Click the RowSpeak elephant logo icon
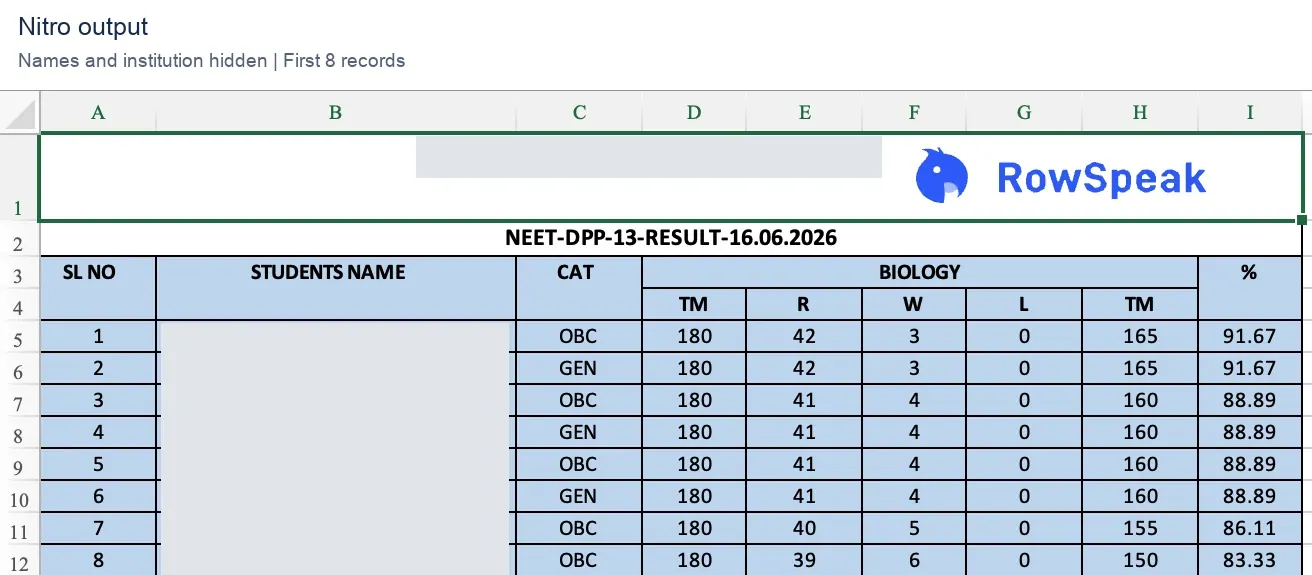Image resolution: width=1312 pixels, height=575 pixels. pyautogui.click(x=942, y=176)
